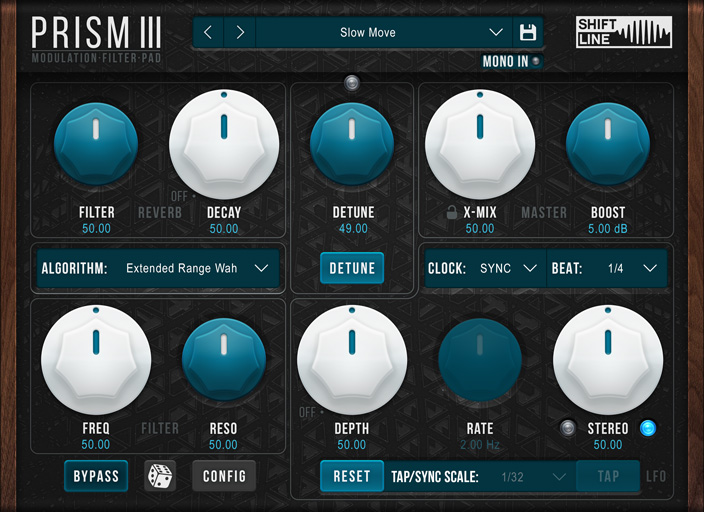This screenshot has height=512, width=704.
Task: Click the Shift Line logo
Action: click(624, 32)
